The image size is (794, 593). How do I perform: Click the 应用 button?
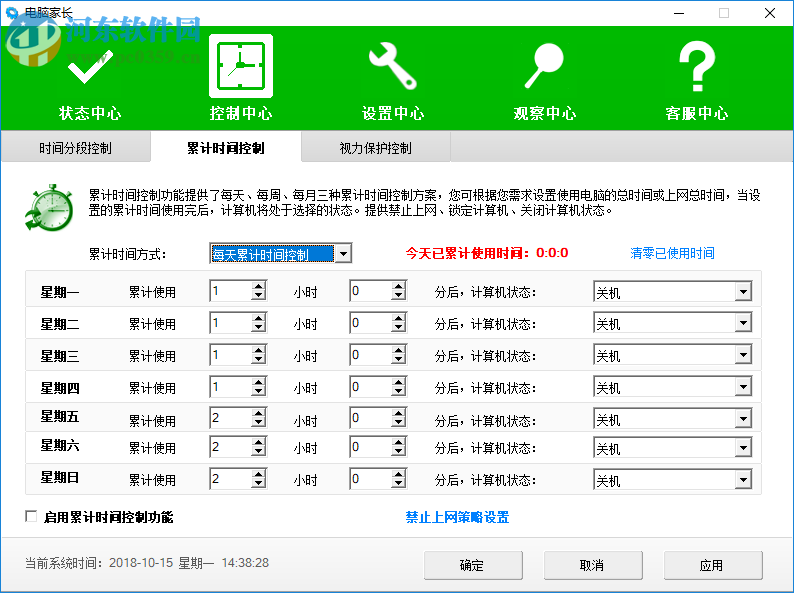point(713,565)
